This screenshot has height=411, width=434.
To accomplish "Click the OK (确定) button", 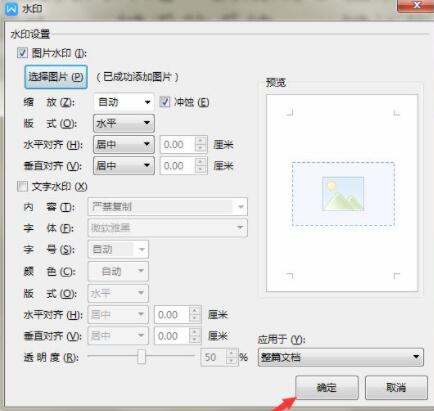I will [x=327, y=388].
